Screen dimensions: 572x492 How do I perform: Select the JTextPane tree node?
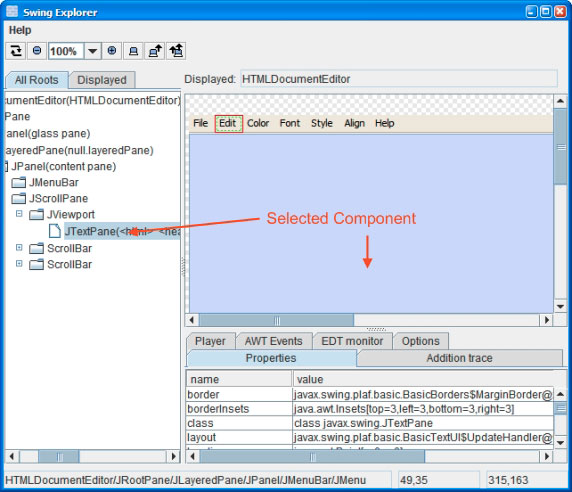pyautogui.click(x=122, y=231)
